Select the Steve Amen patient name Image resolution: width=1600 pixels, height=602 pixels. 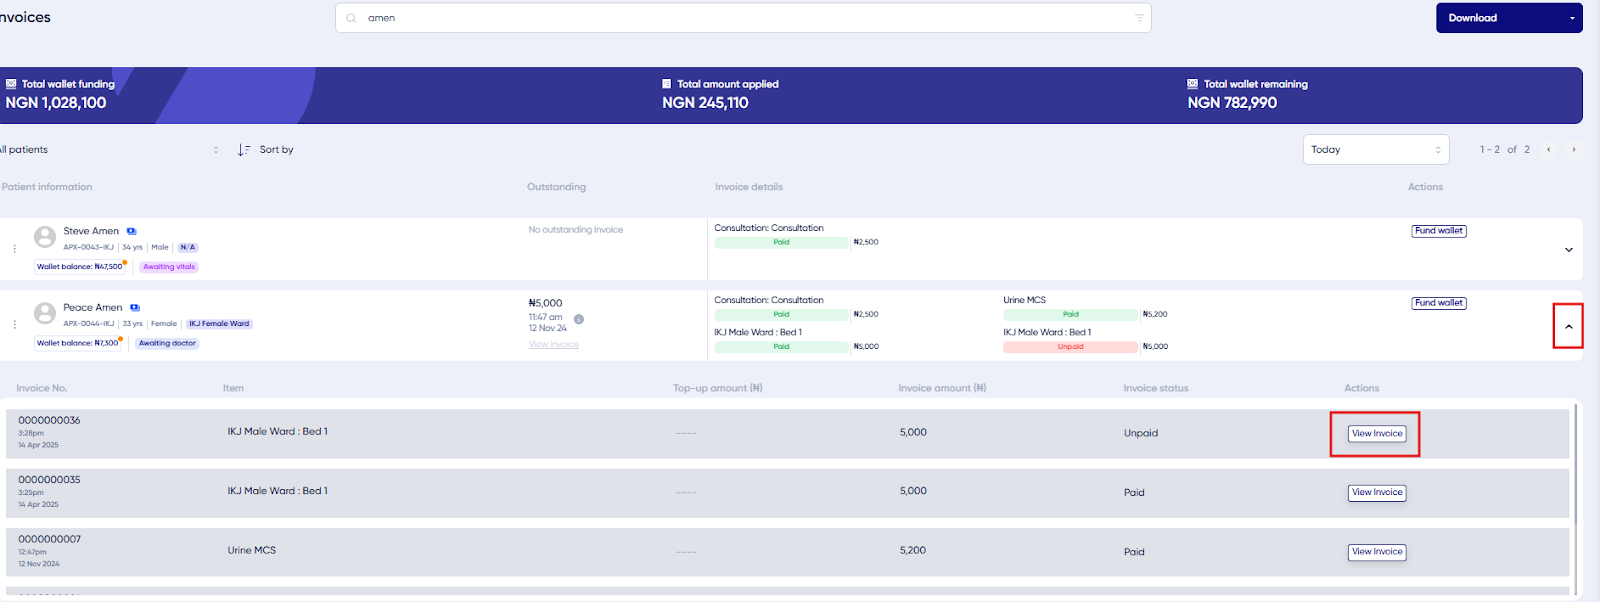pyautogui.click(x=91, y=231)
